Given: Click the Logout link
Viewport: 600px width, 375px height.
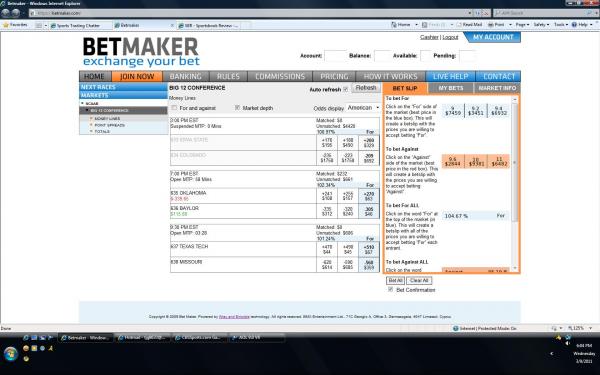Looking at the screenshot, I should point(450,37).
